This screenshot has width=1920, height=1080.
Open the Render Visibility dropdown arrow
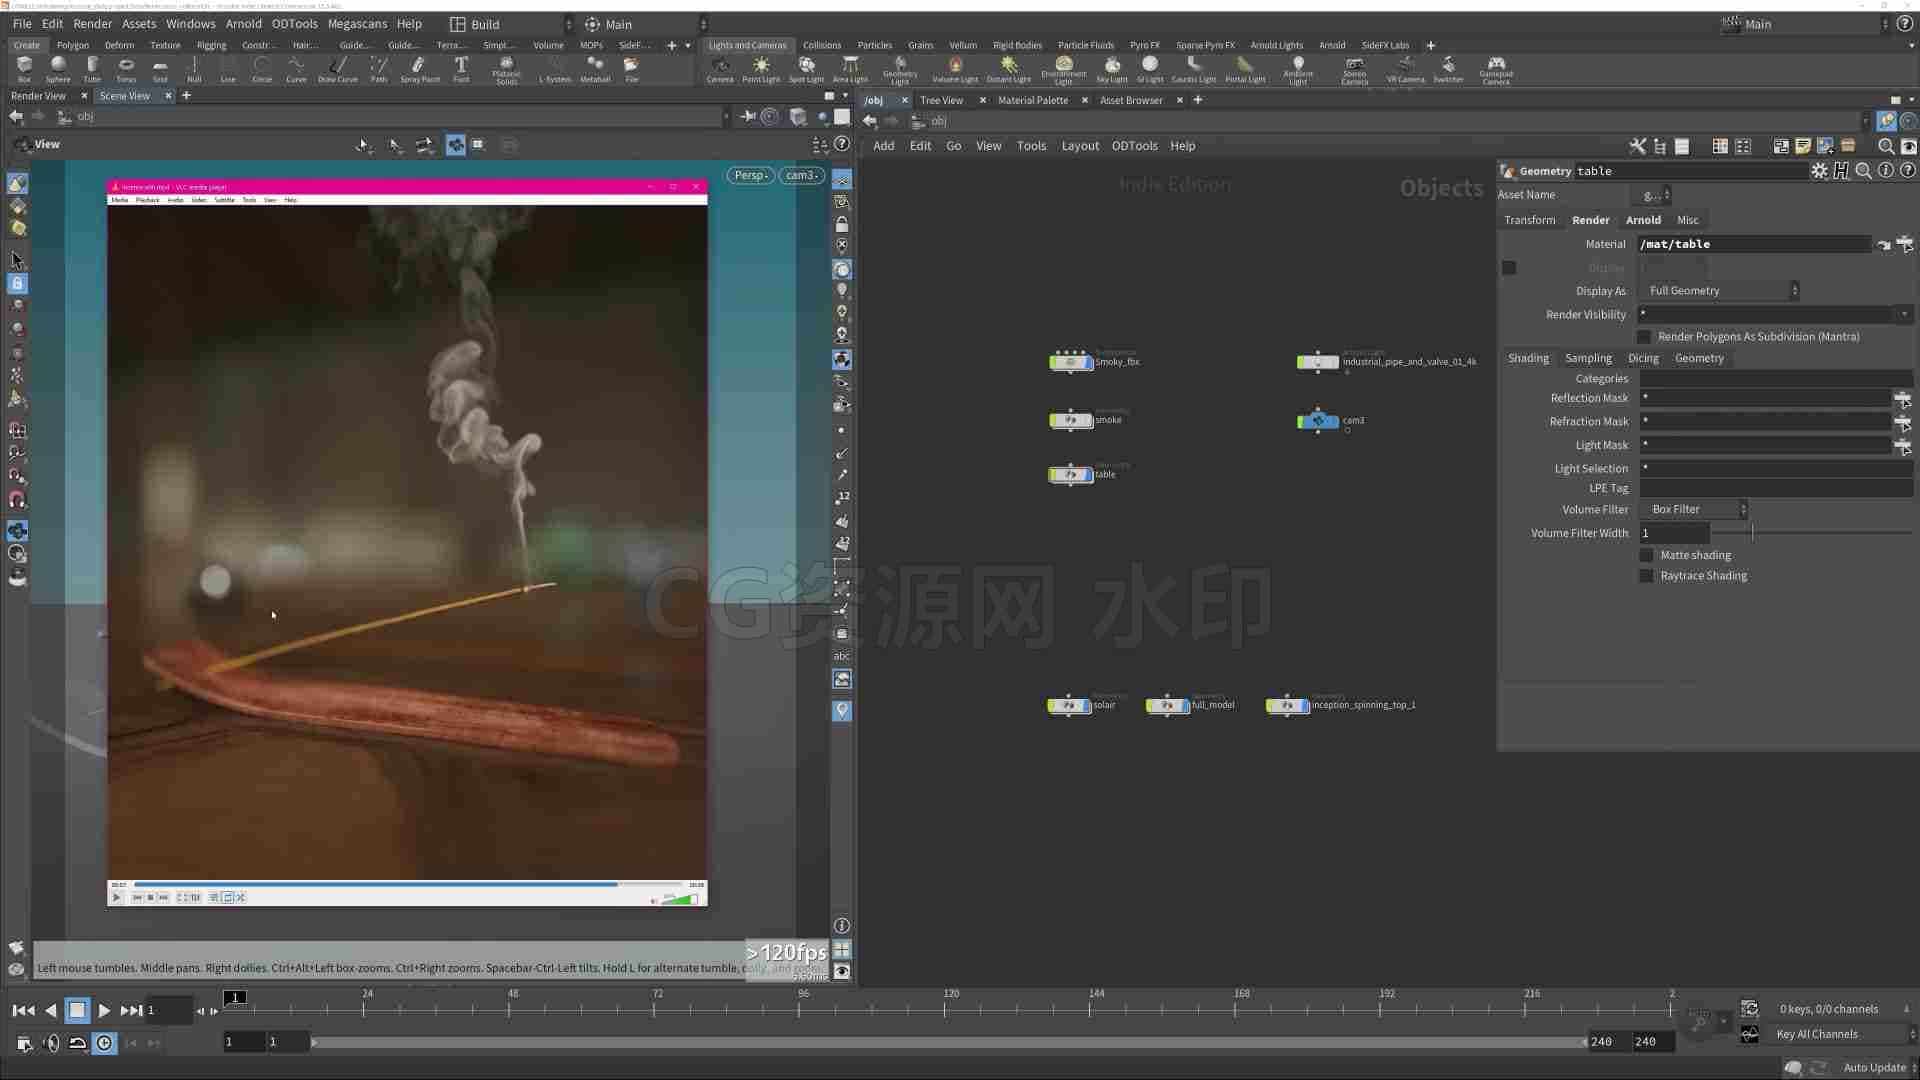[1904, 314]
